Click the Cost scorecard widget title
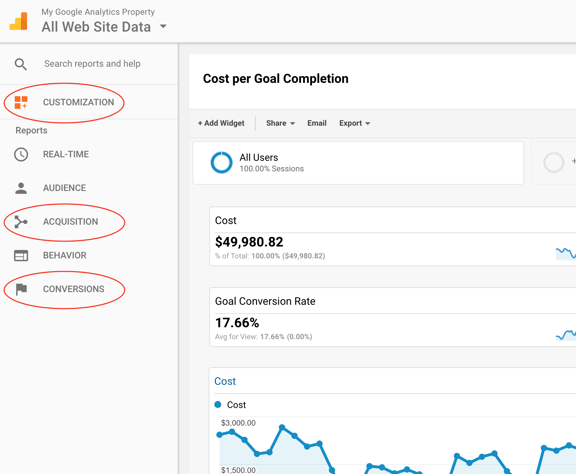Image resolution: width=576 pixels, height=474 pixels. 226,220
